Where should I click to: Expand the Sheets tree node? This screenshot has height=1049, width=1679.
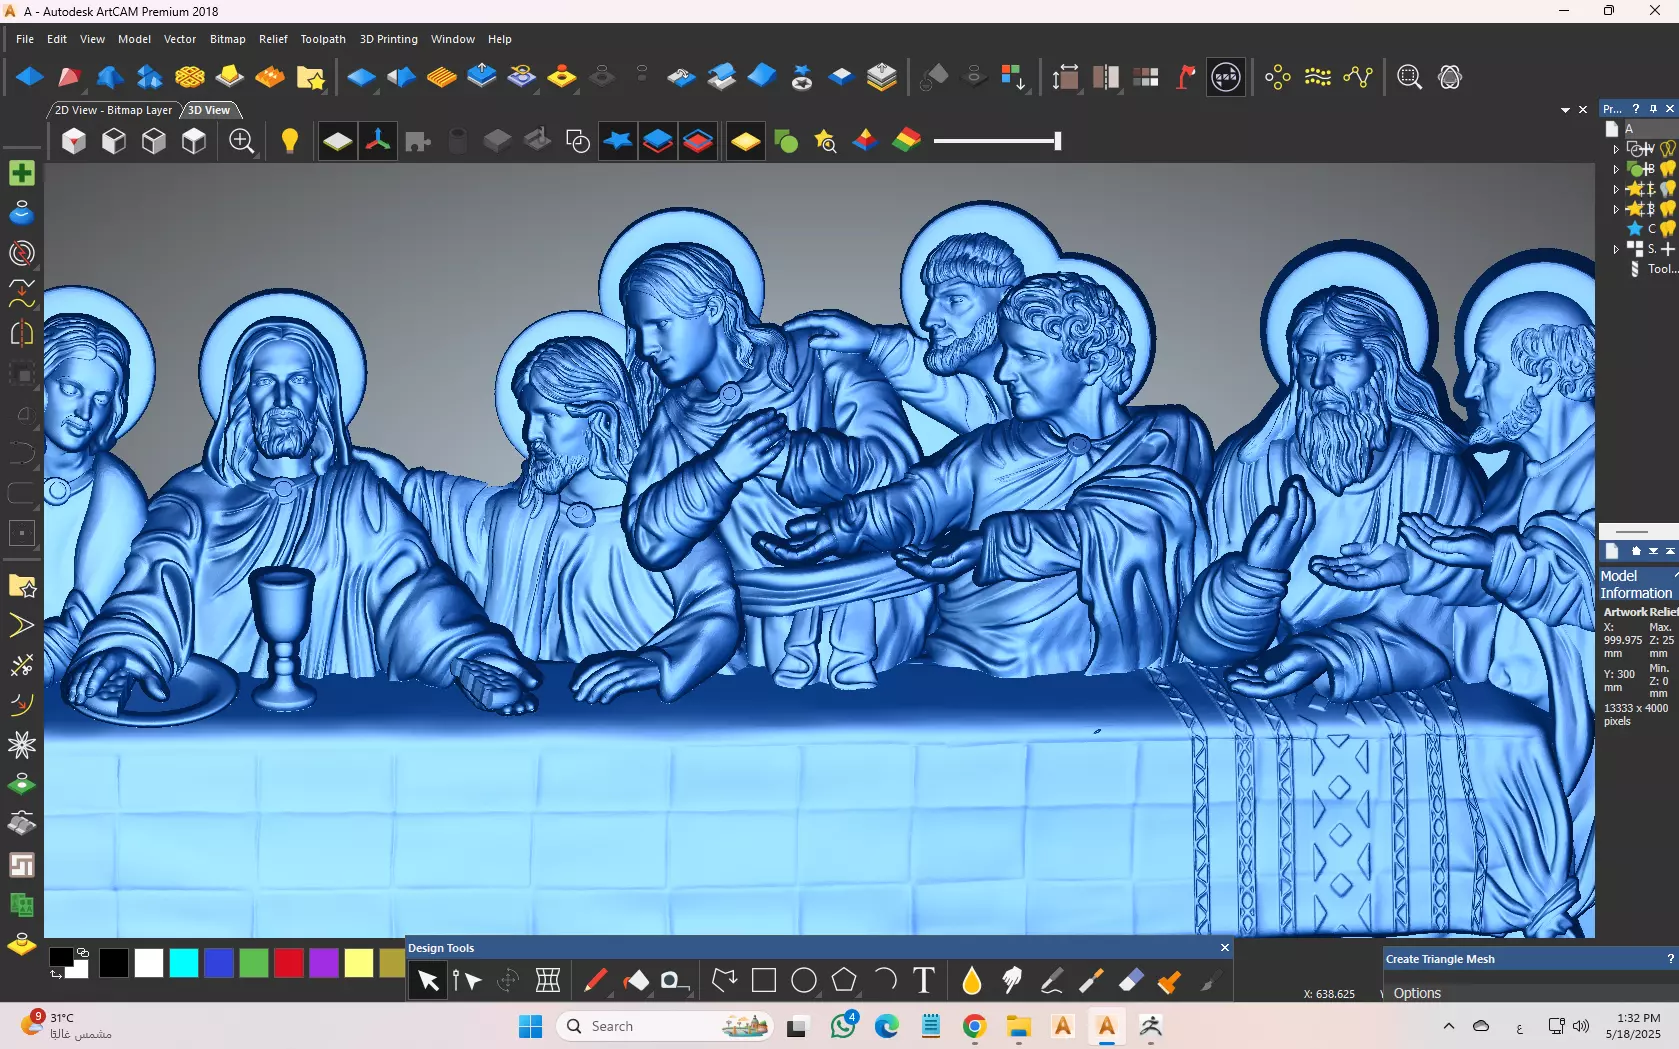(x=1616, y=249)
